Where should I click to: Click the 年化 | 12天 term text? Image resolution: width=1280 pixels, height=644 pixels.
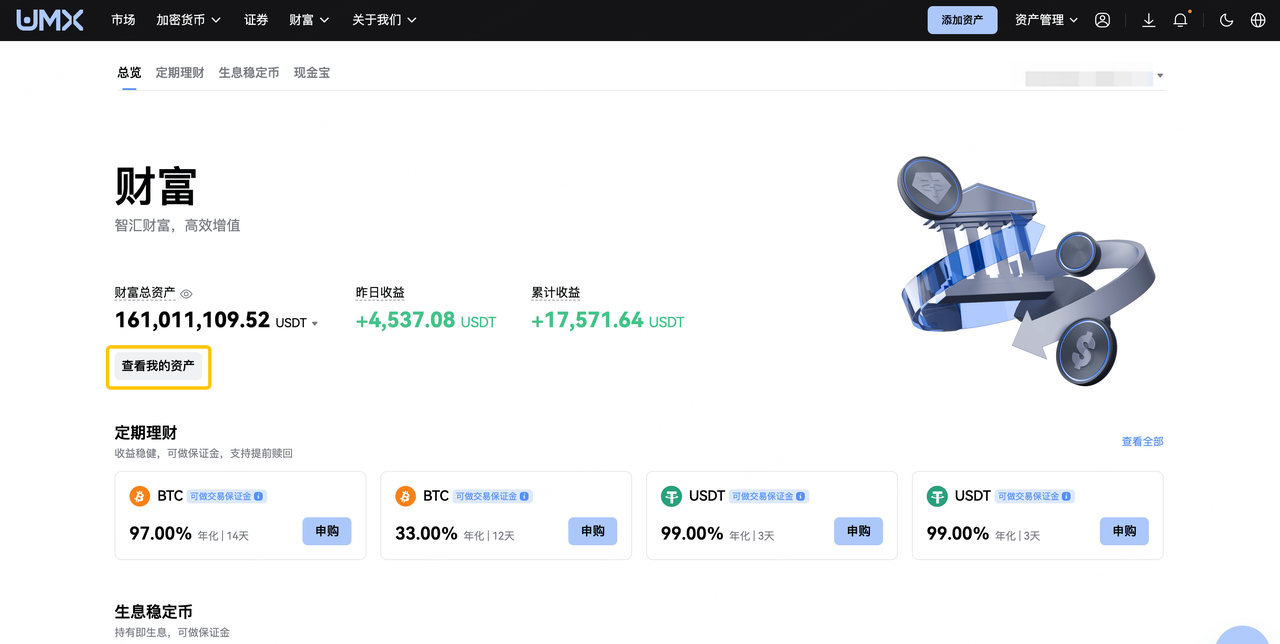click(489, 536)
